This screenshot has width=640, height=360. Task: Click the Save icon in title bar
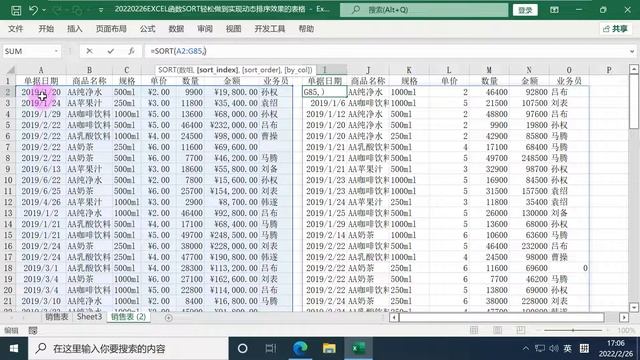16,10
